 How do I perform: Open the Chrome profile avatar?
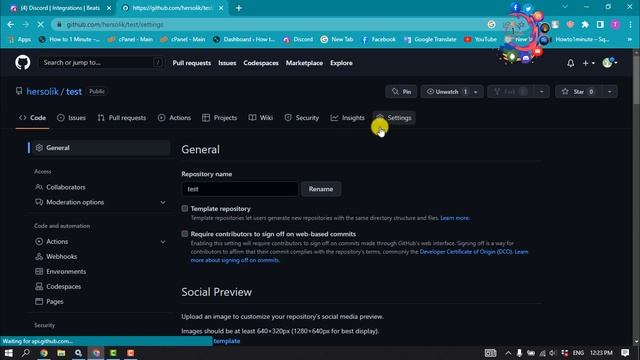click(615, 24)
